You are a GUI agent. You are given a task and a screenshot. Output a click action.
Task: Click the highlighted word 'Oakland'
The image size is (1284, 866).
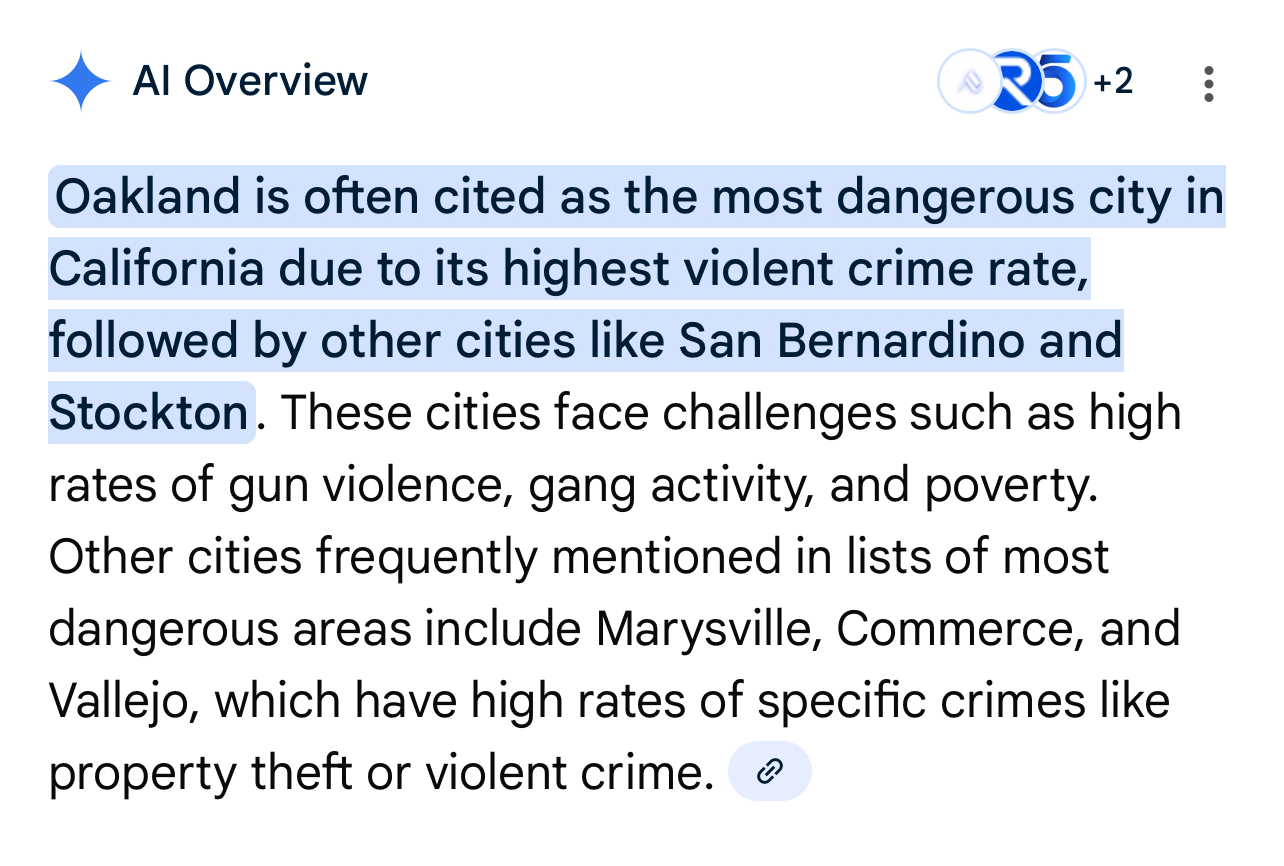(148, 197)
